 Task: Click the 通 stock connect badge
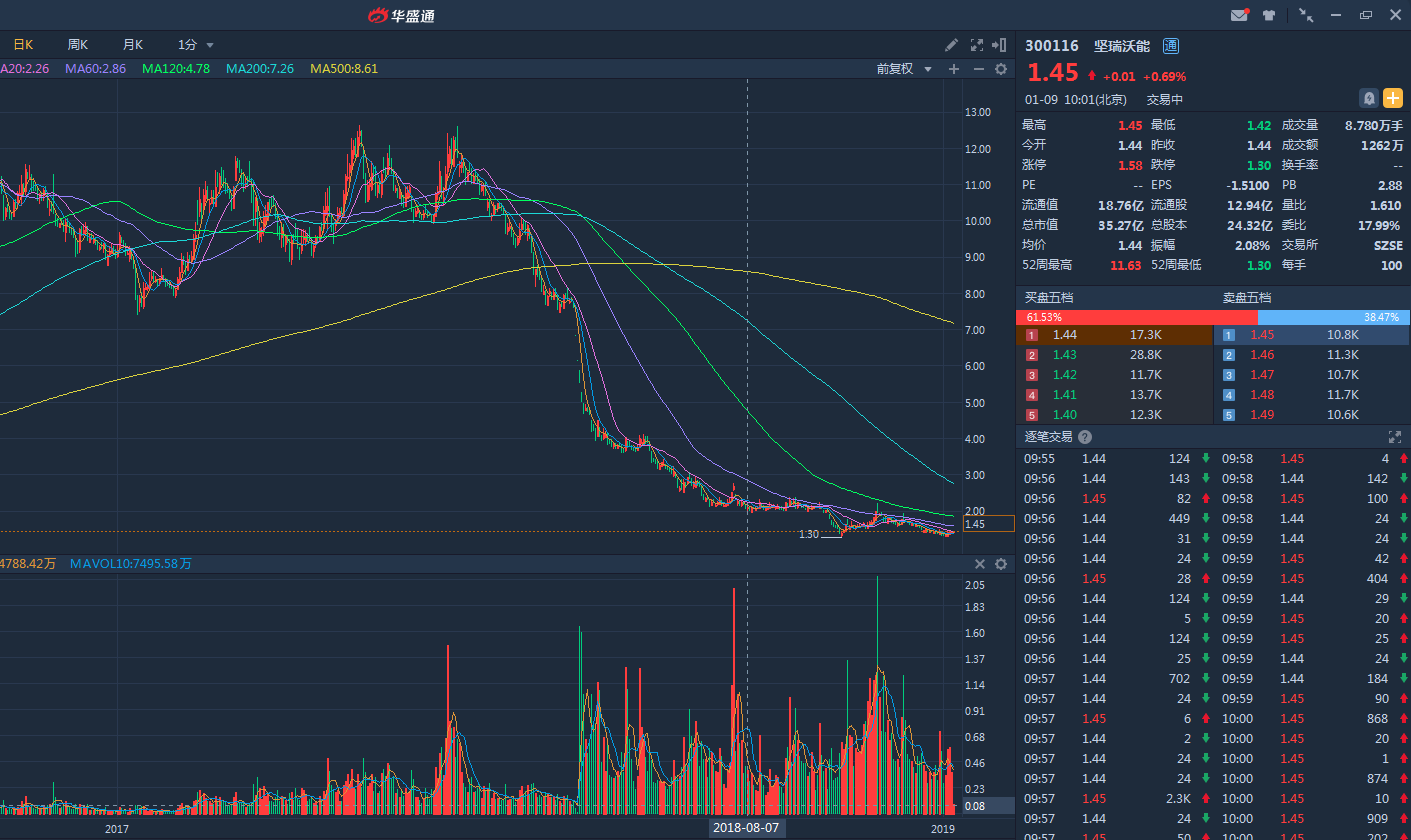point(1171,46)
